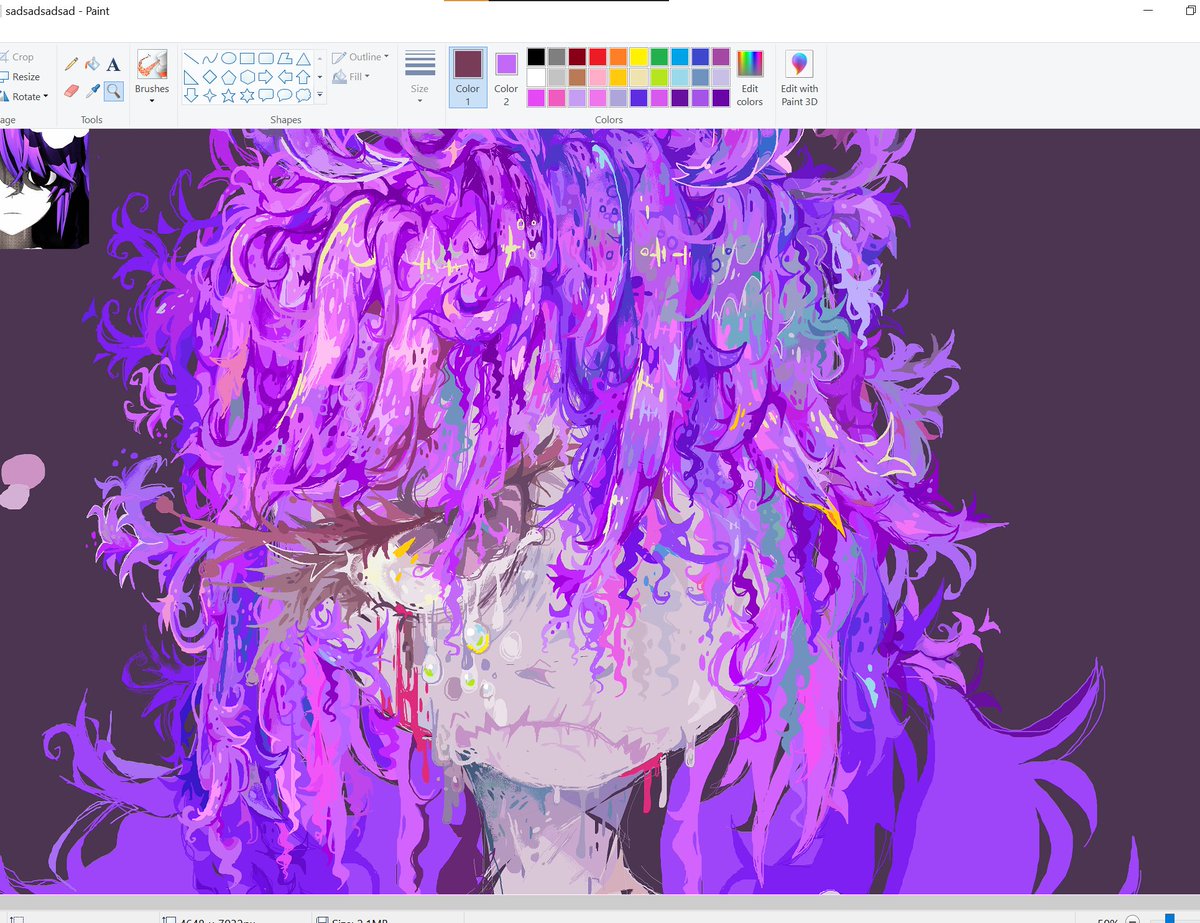Select the Color picker eyedropper tool
The width and height of the screenshot is (1200, 923).
click(x=93, y=90)
